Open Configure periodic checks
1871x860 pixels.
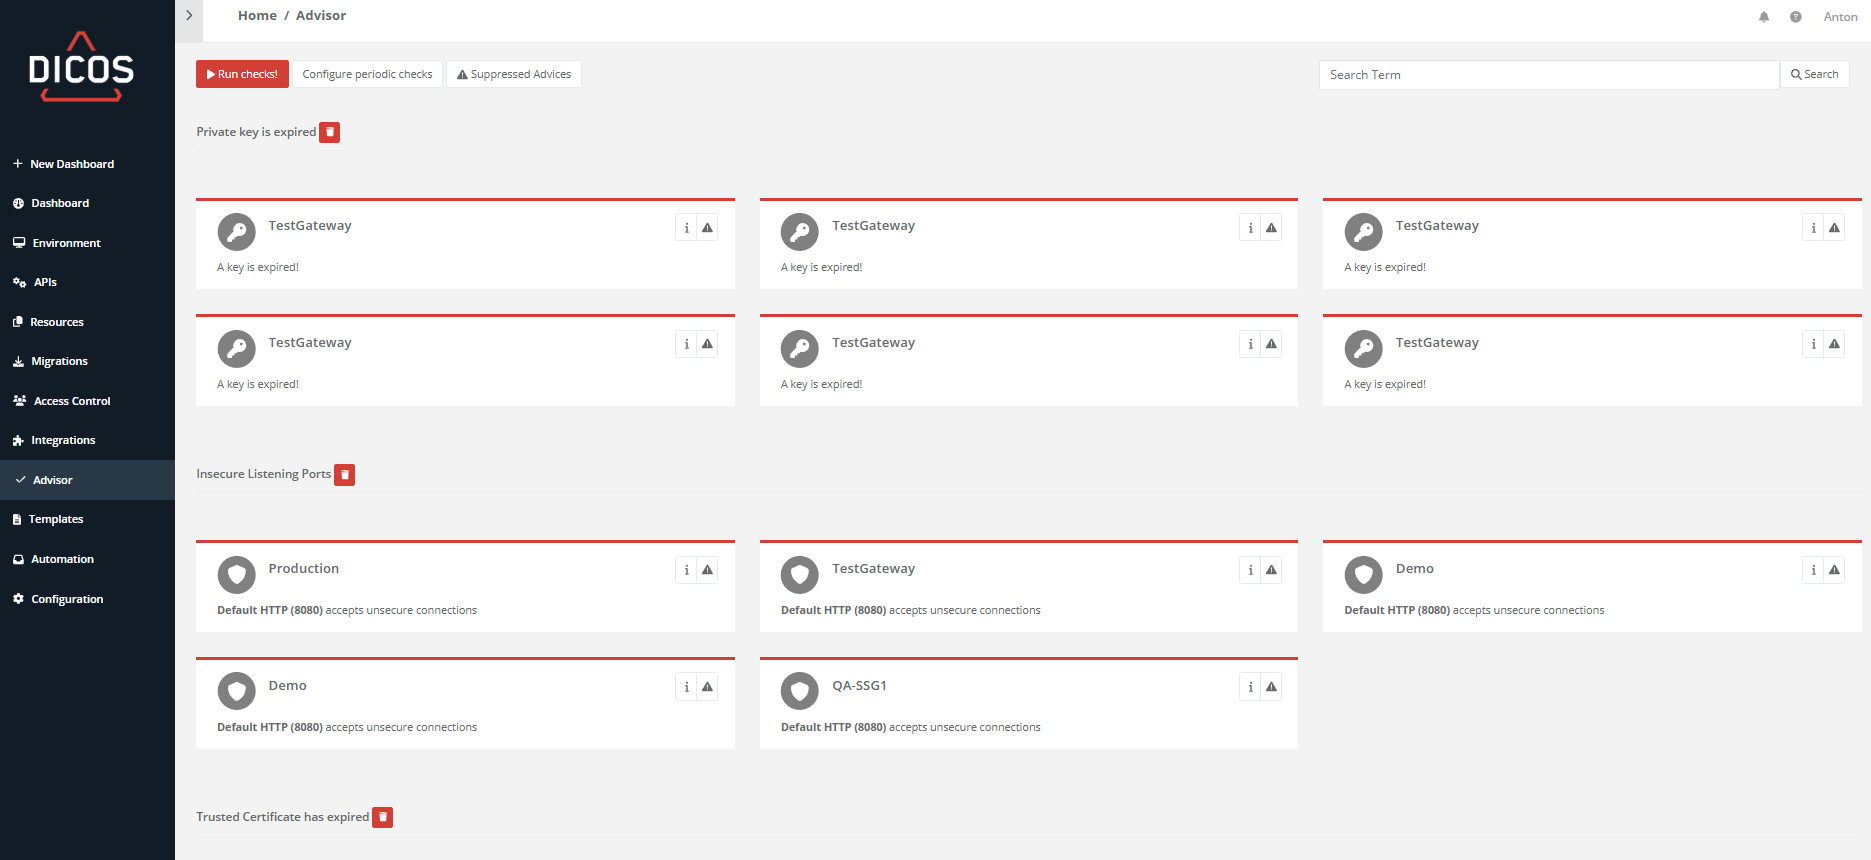pos(367,74)
